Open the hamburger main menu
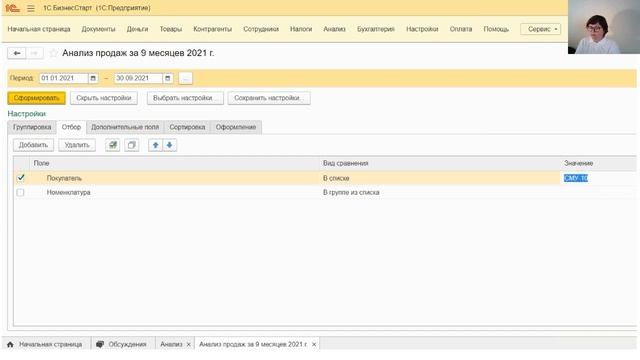 click(x=31, y=8)
